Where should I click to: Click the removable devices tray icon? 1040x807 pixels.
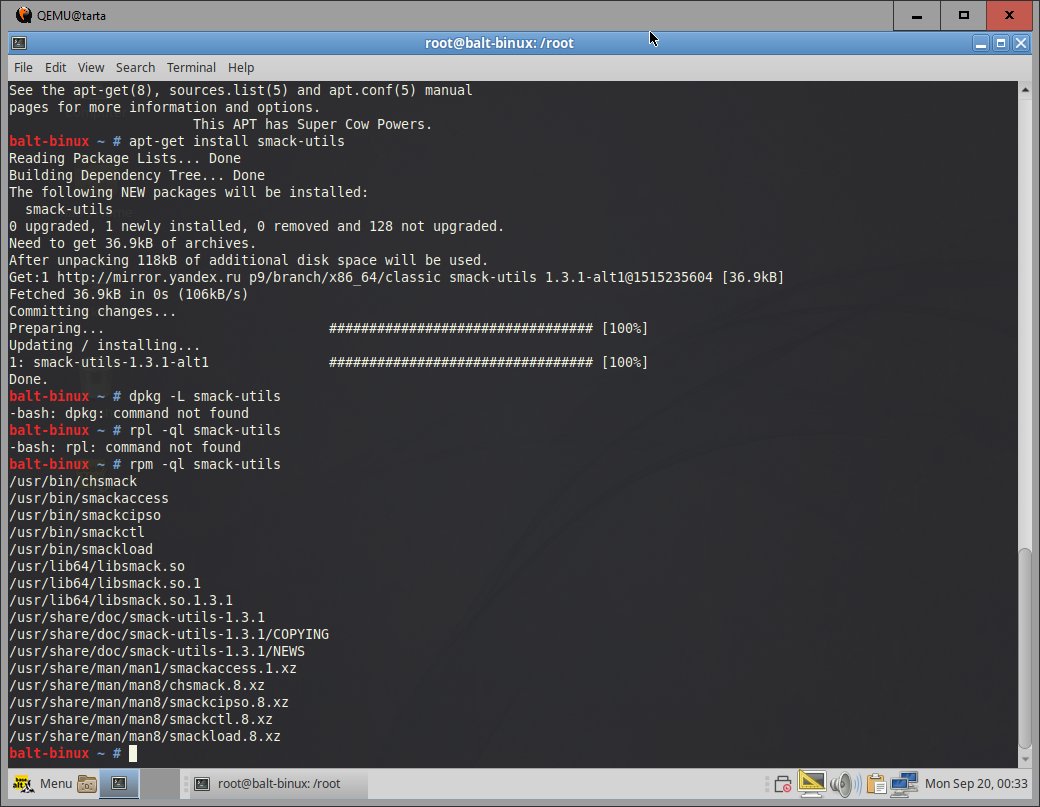[783, 783]
